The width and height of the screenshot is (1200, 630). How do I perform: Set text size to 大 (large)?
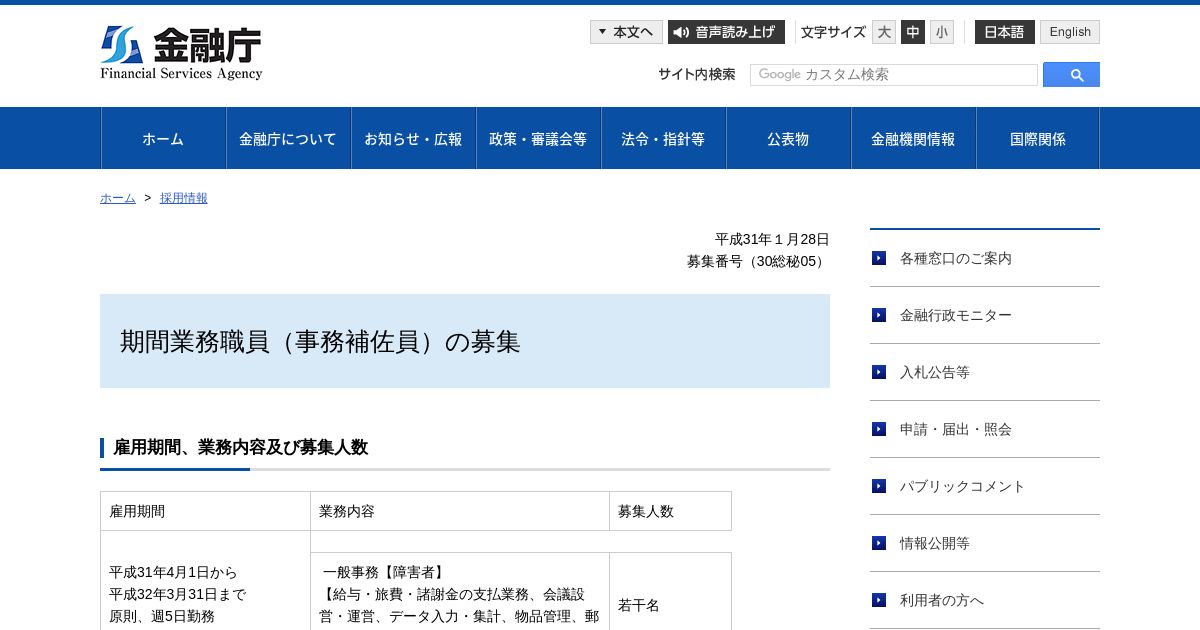click(x=884, y=32)
